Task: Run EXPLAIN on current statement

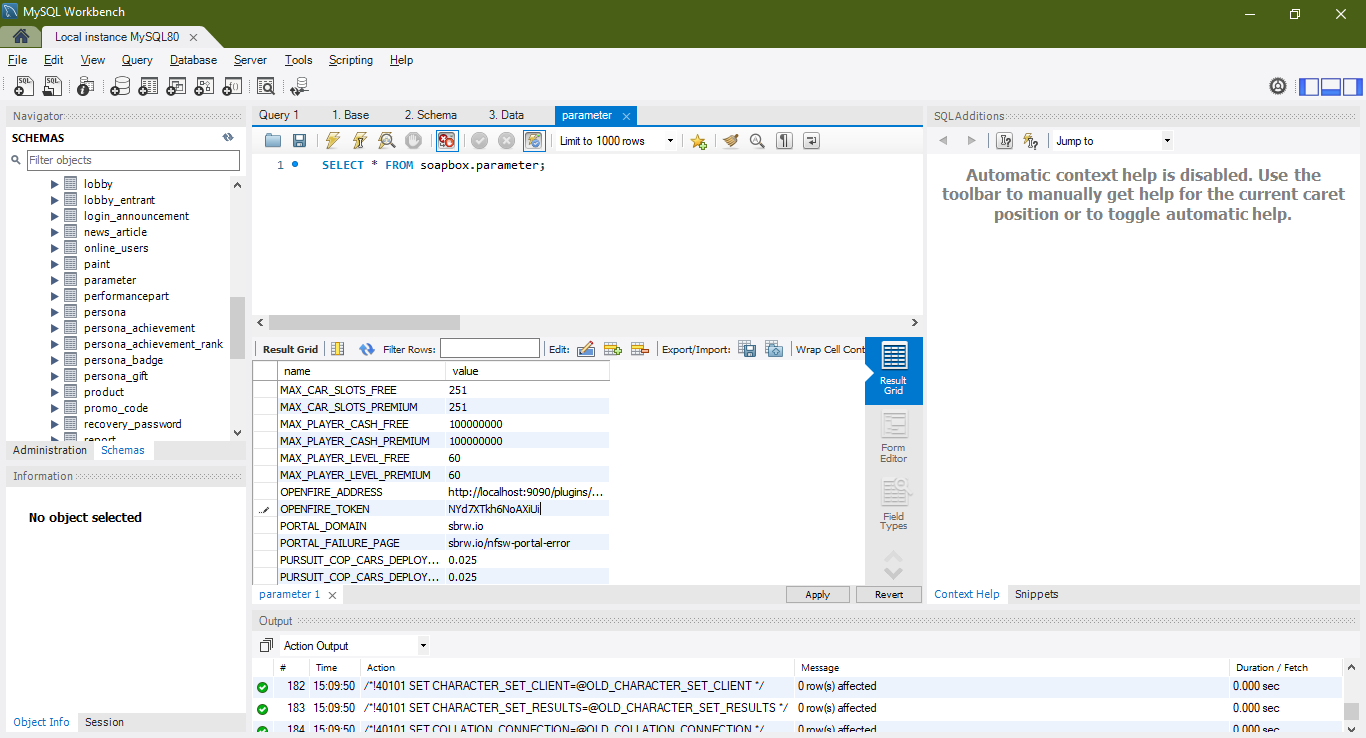Action: [386, 141]
